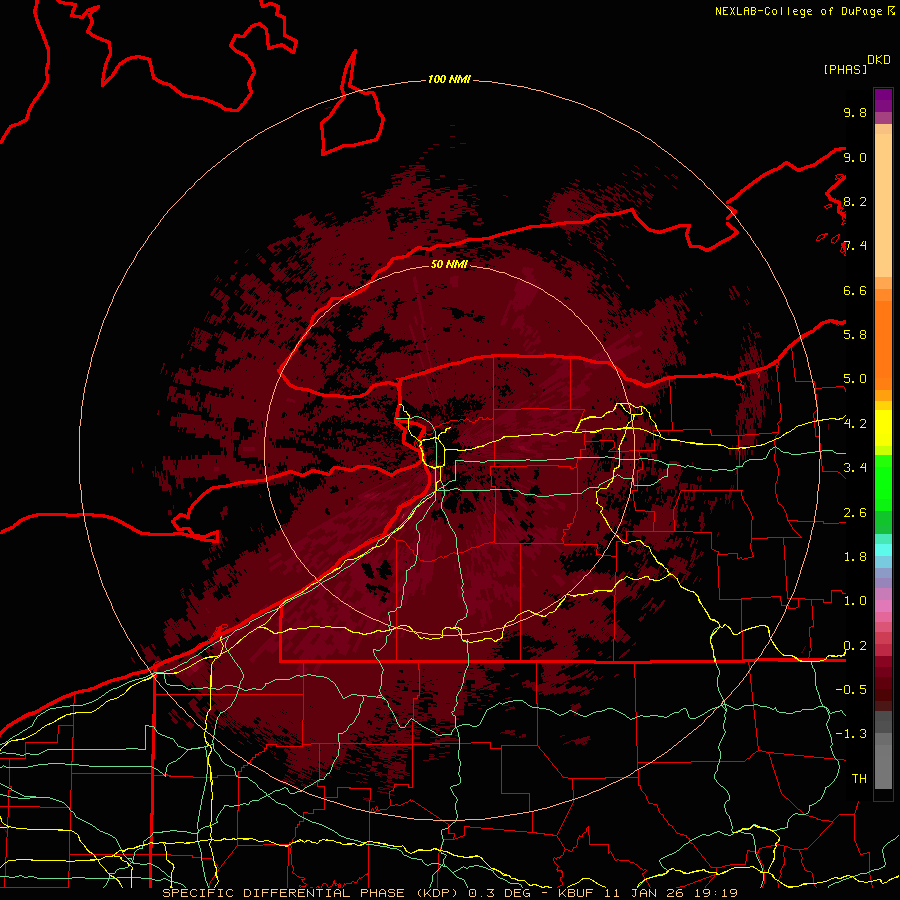Click the TH threshold label on legend
The height and width of the screenshot is (900, 900).
859,779
